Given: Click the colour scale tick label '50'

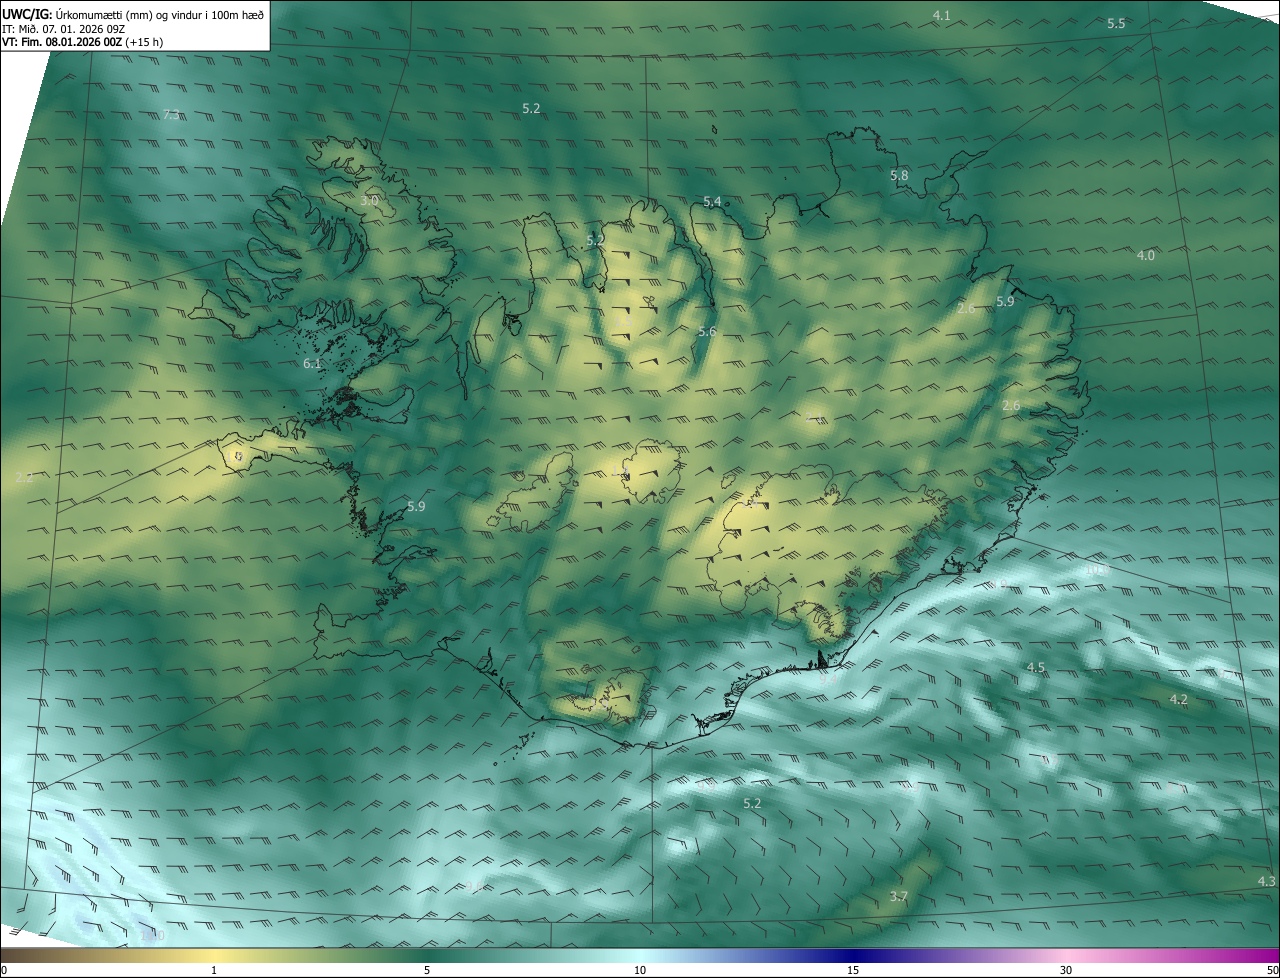Looking at the screenshot, I should click(1271, 970).
